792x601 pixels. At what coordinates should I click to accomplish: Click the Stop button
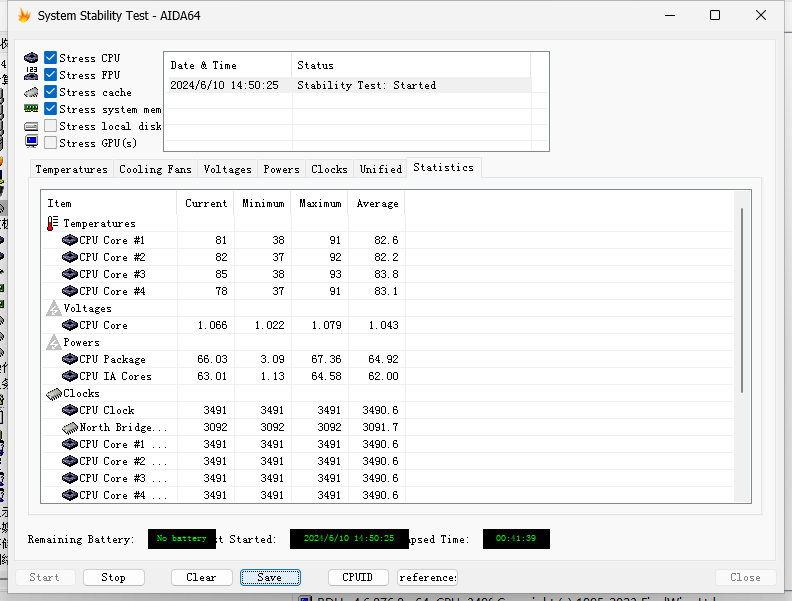[114, 577]
